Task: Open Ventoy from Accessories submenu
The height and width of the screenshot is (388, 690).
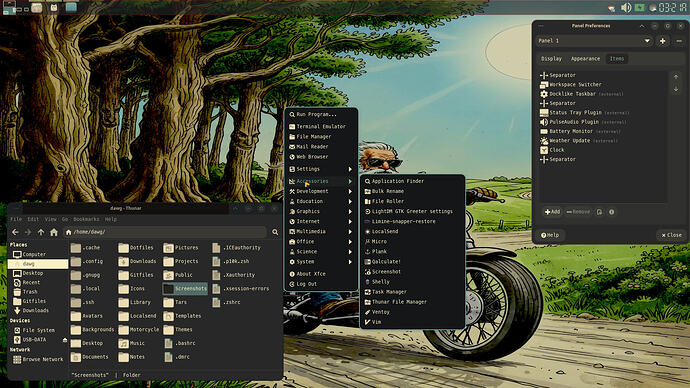Action: coord(412,312)
